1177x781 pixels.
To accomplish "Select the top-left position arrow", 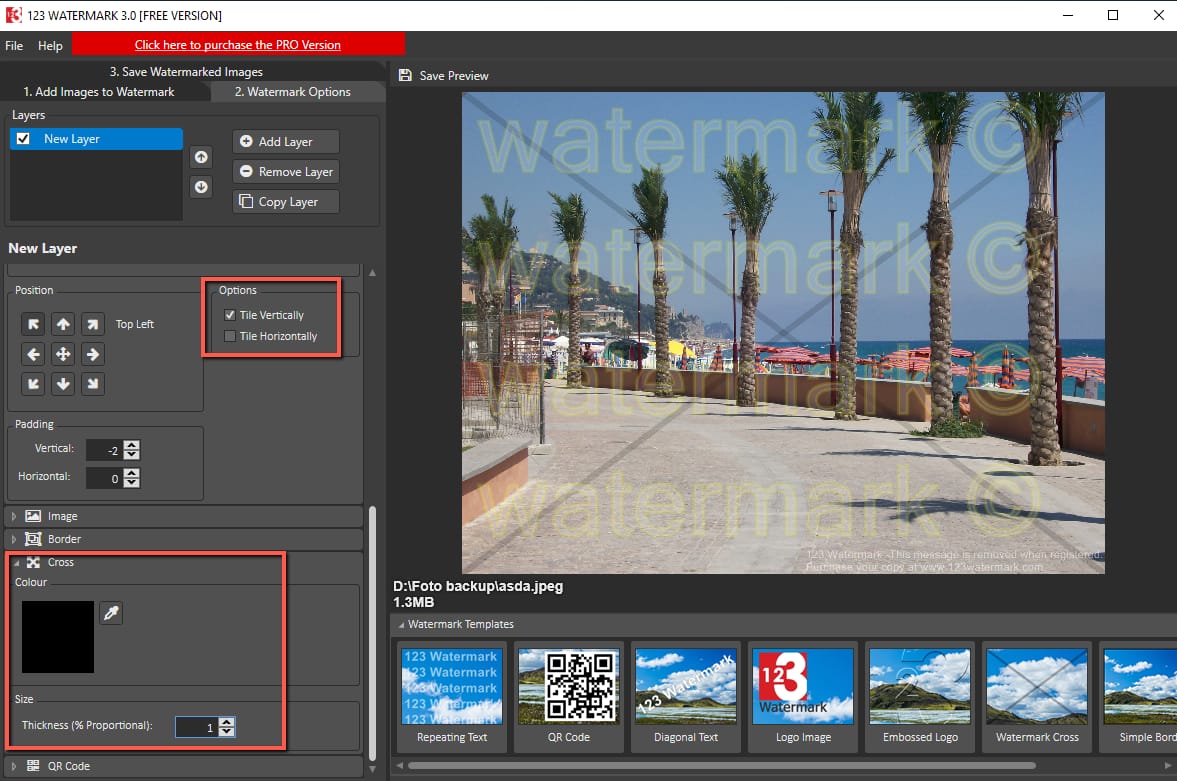I will pyautogui.click(x=33, y=324).
